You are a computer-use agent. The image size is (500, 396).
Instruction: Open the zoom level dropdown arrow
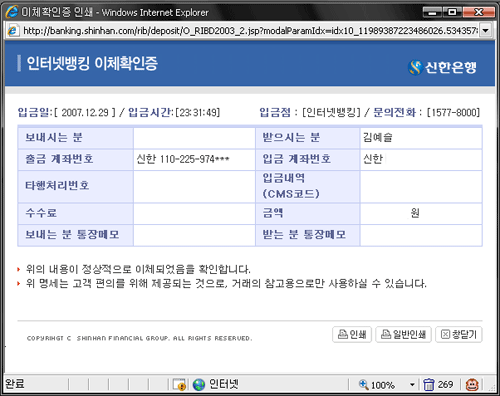(x=412, y=385)
